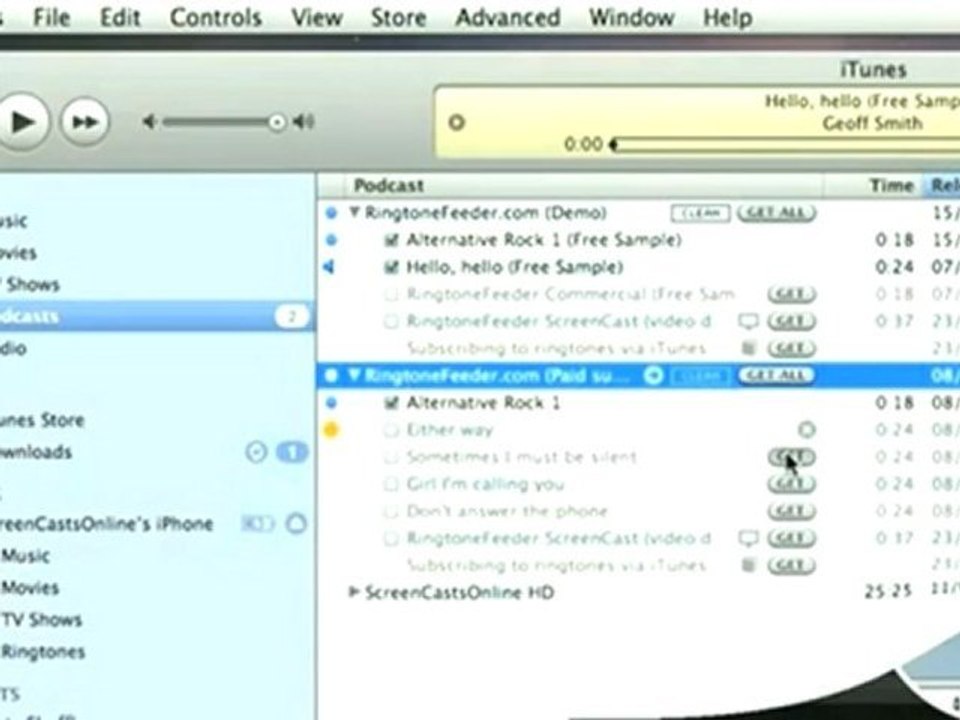Viewport: 960px width, 720px height.
Task: Open the Advanced menu
Action: [x=508, y=18]
